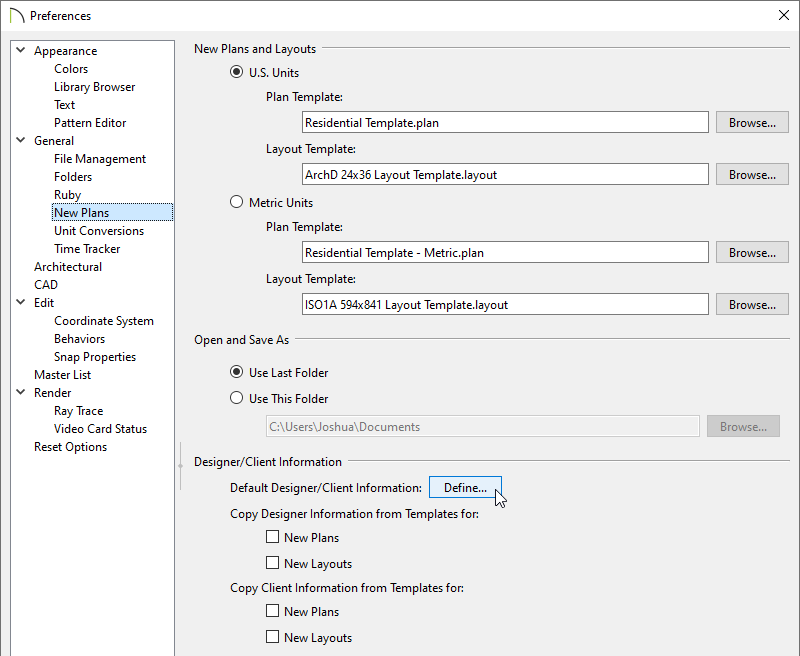Browse for the U.S. Plan Template file

[752, 122]
